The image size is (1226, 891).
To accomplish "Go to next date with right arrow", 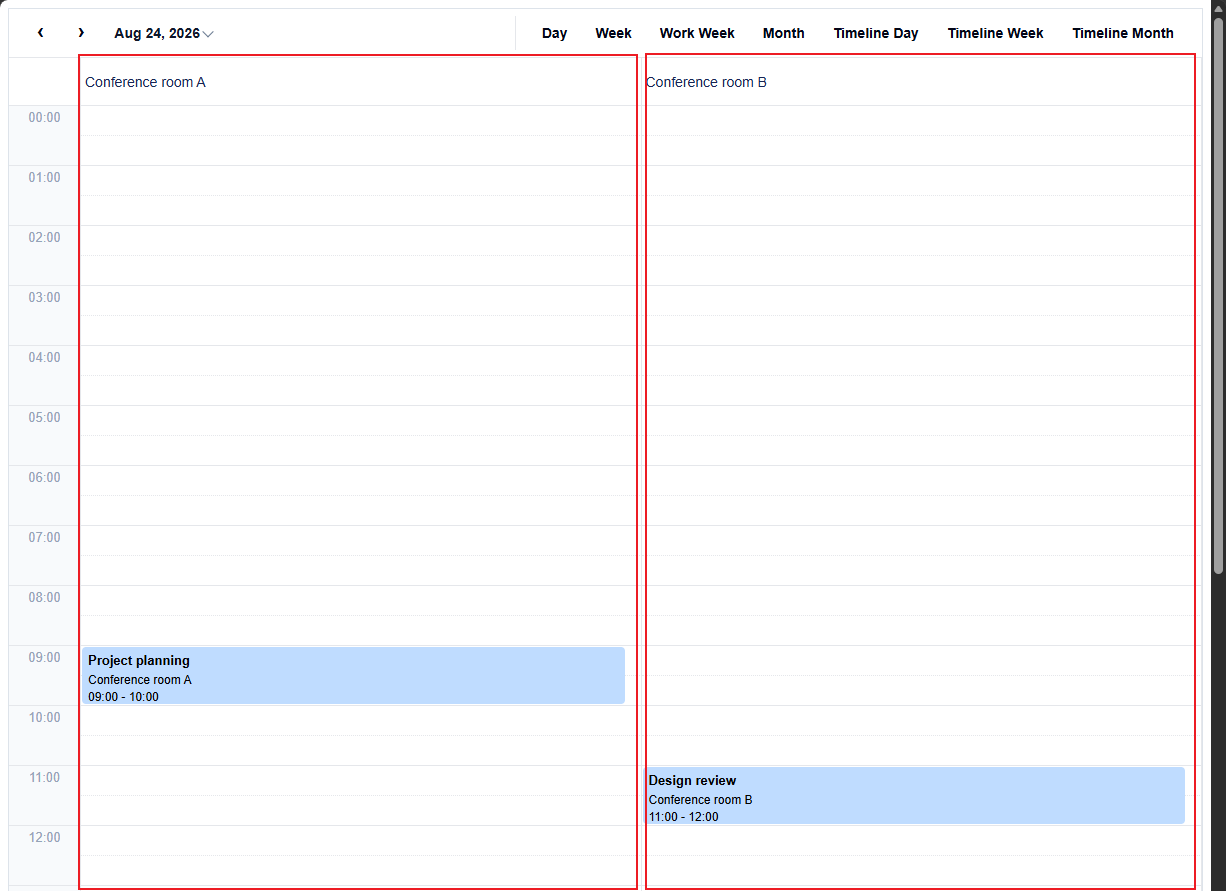I will pyautogui.click(x=81, y=33).
